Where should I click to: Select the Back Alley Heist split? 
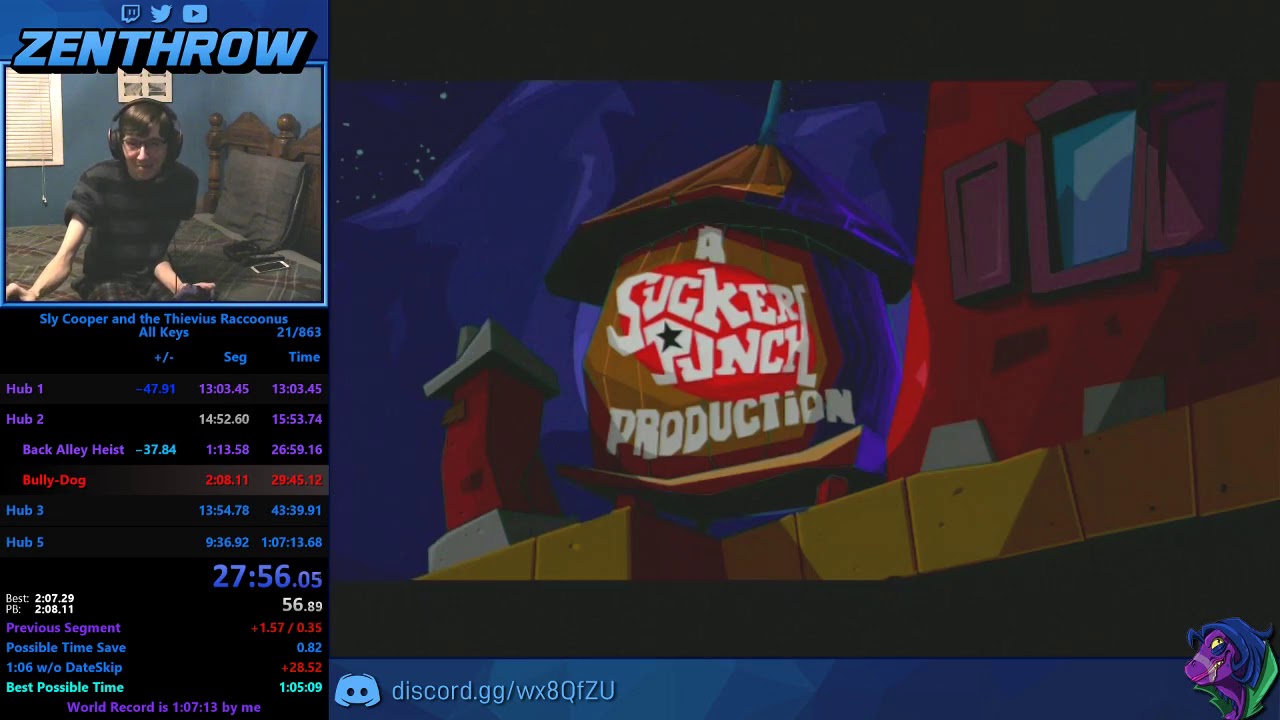click(164, 450)
